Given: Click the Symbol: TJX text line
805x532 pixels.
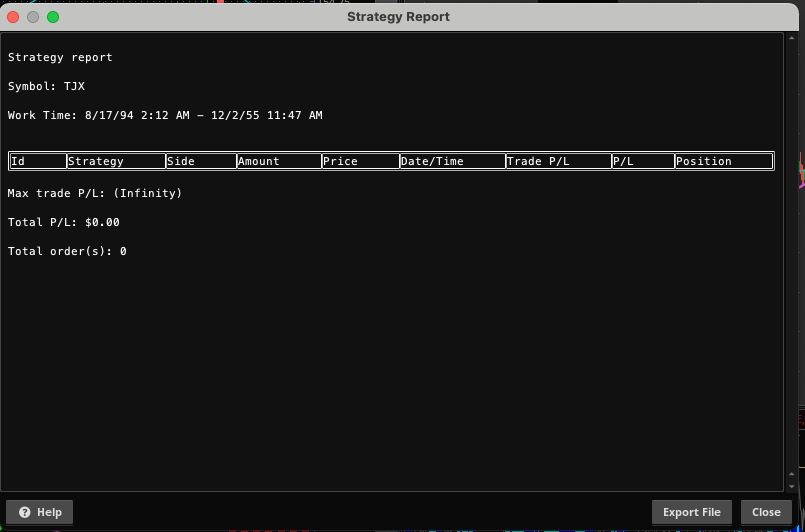Looking at the screenshot, I should tap(46, 87).
